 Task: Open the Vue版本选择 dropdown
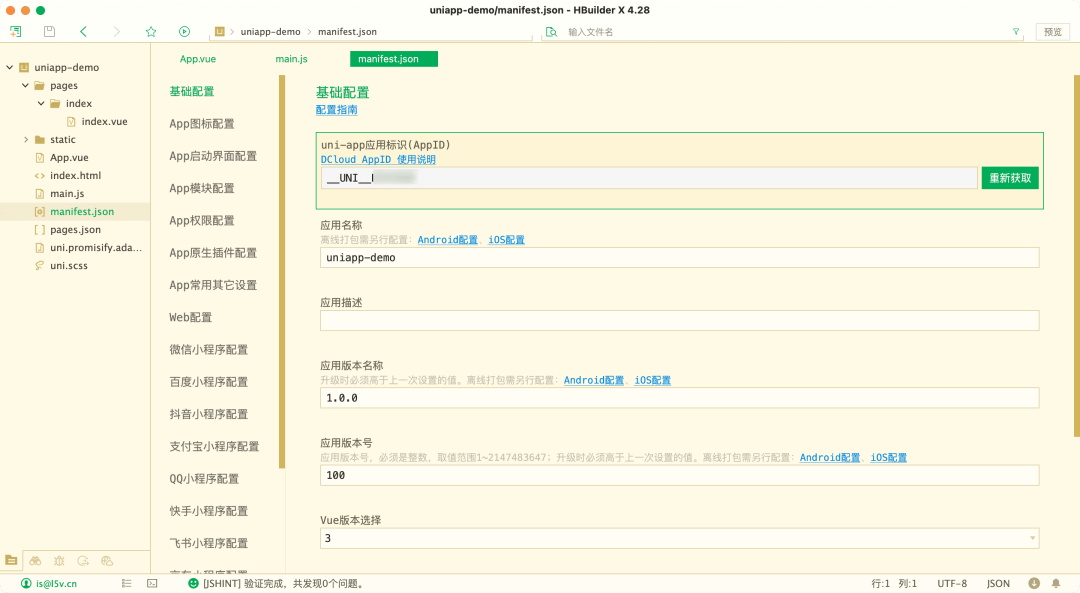click(679, 539)
